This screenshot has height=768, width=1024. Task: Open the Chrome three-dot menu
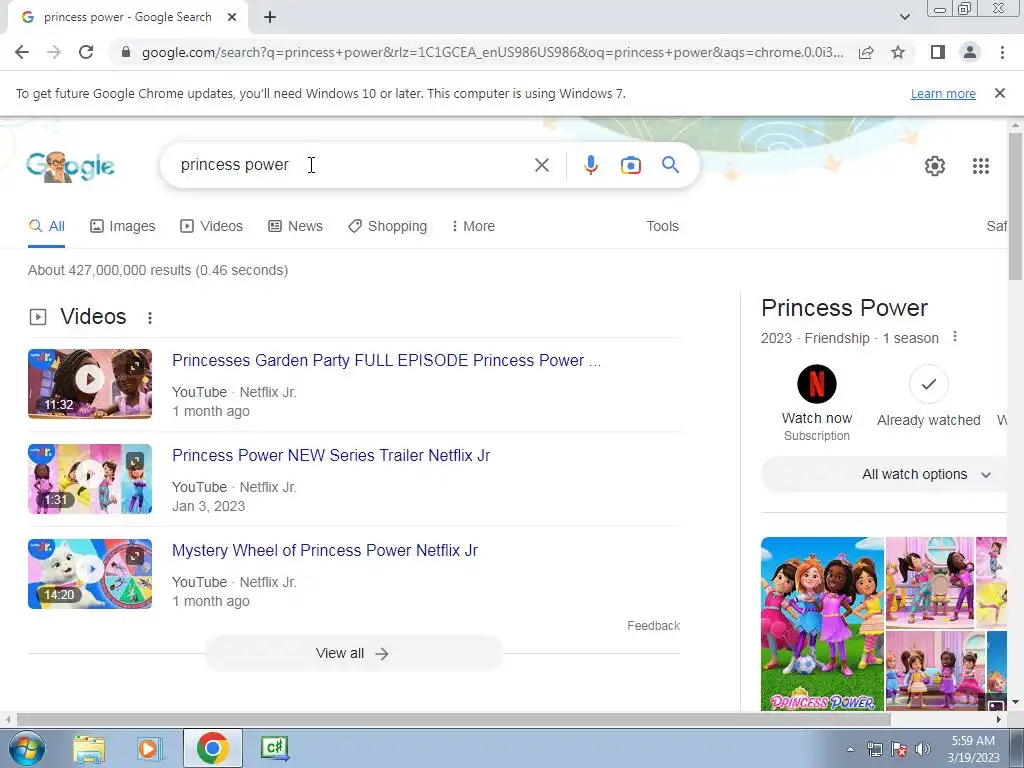(1002, 52)
